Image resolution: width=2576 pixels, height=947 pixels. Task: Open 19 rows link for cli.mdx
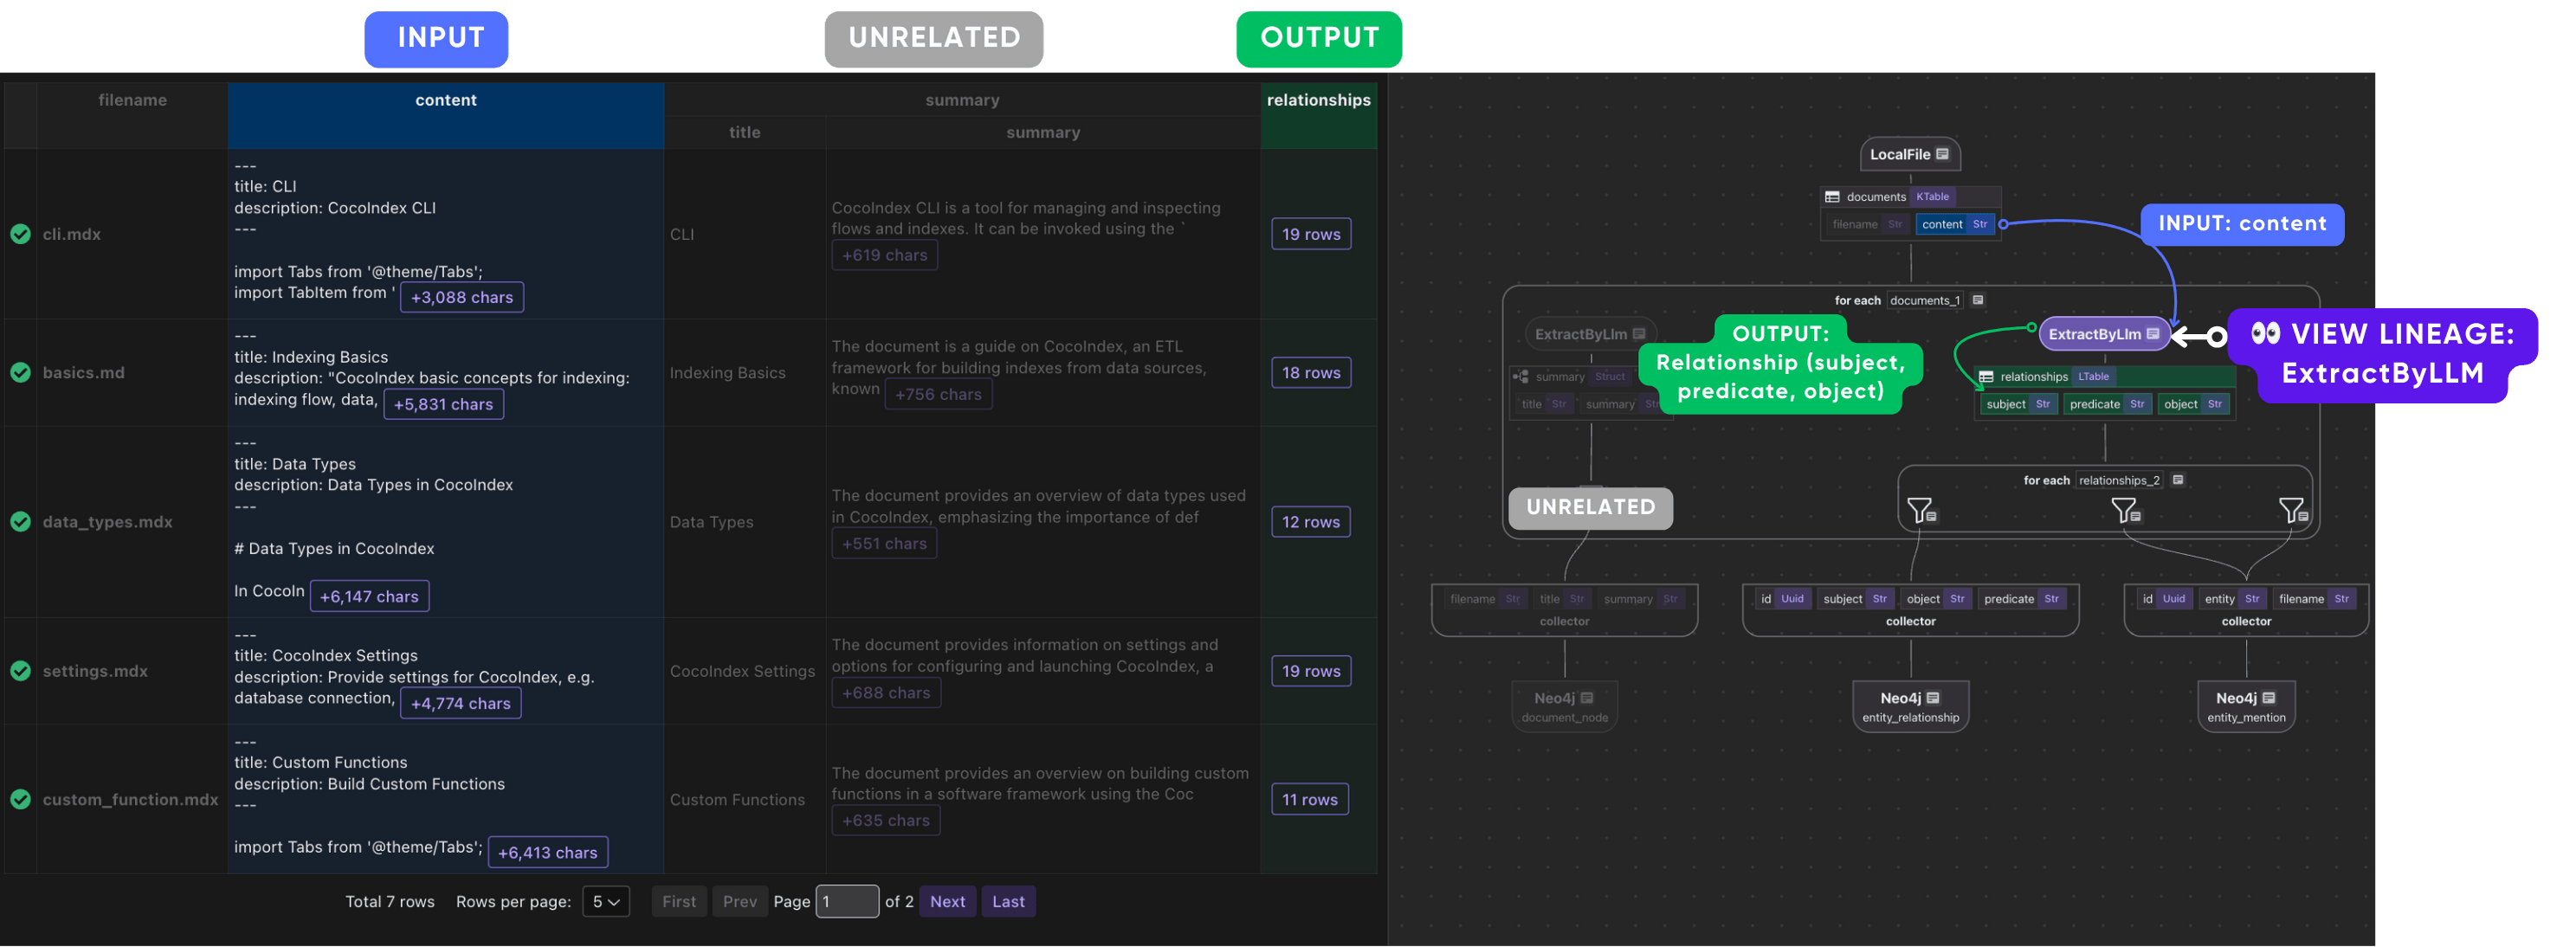coord(1310,234)
